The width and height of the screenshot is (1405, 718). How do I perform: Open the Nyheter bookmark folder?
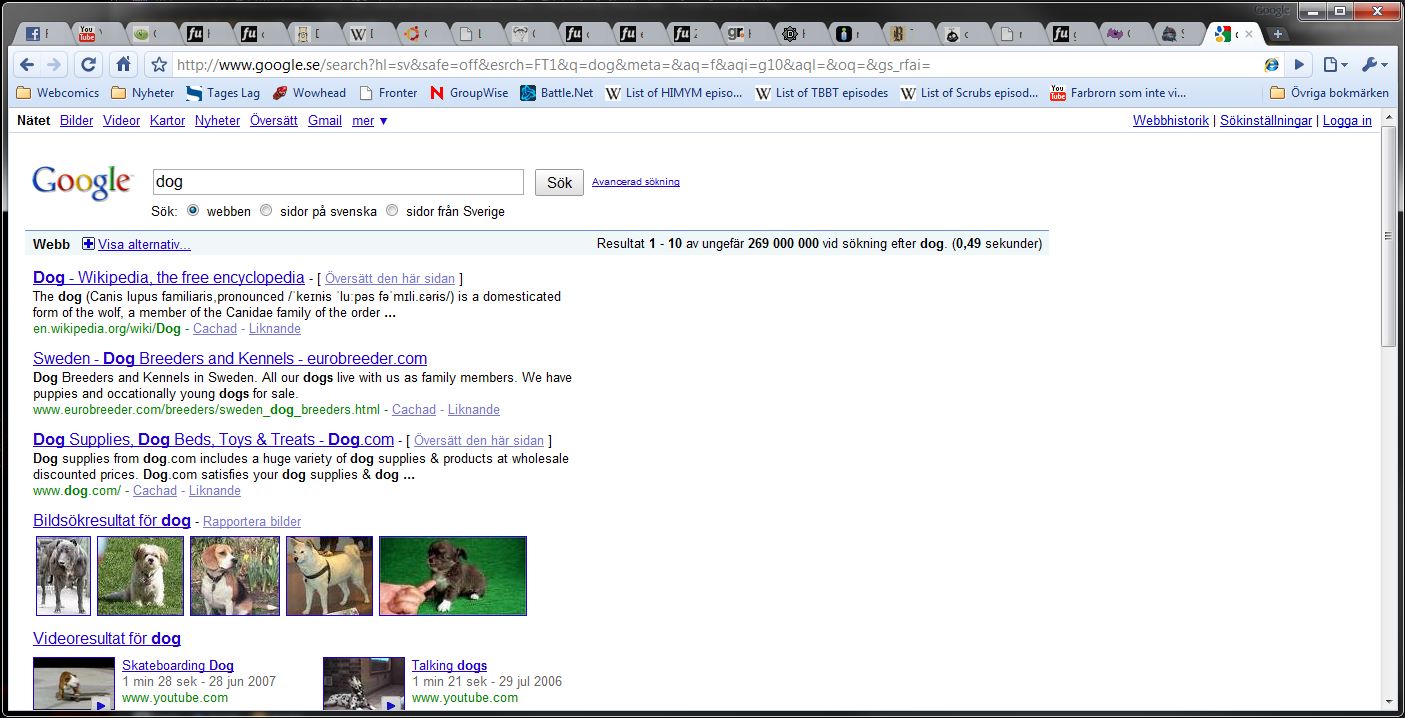click(143, 93)
